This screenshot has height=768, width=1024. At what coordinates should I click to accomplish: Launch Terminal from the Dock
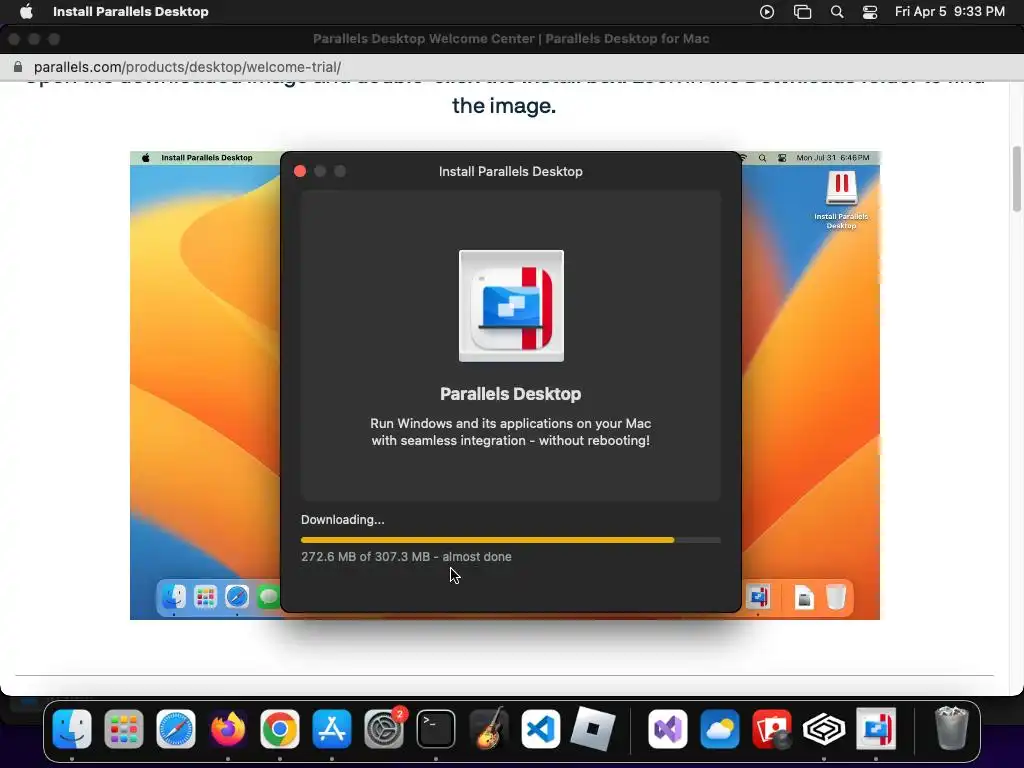436,728
